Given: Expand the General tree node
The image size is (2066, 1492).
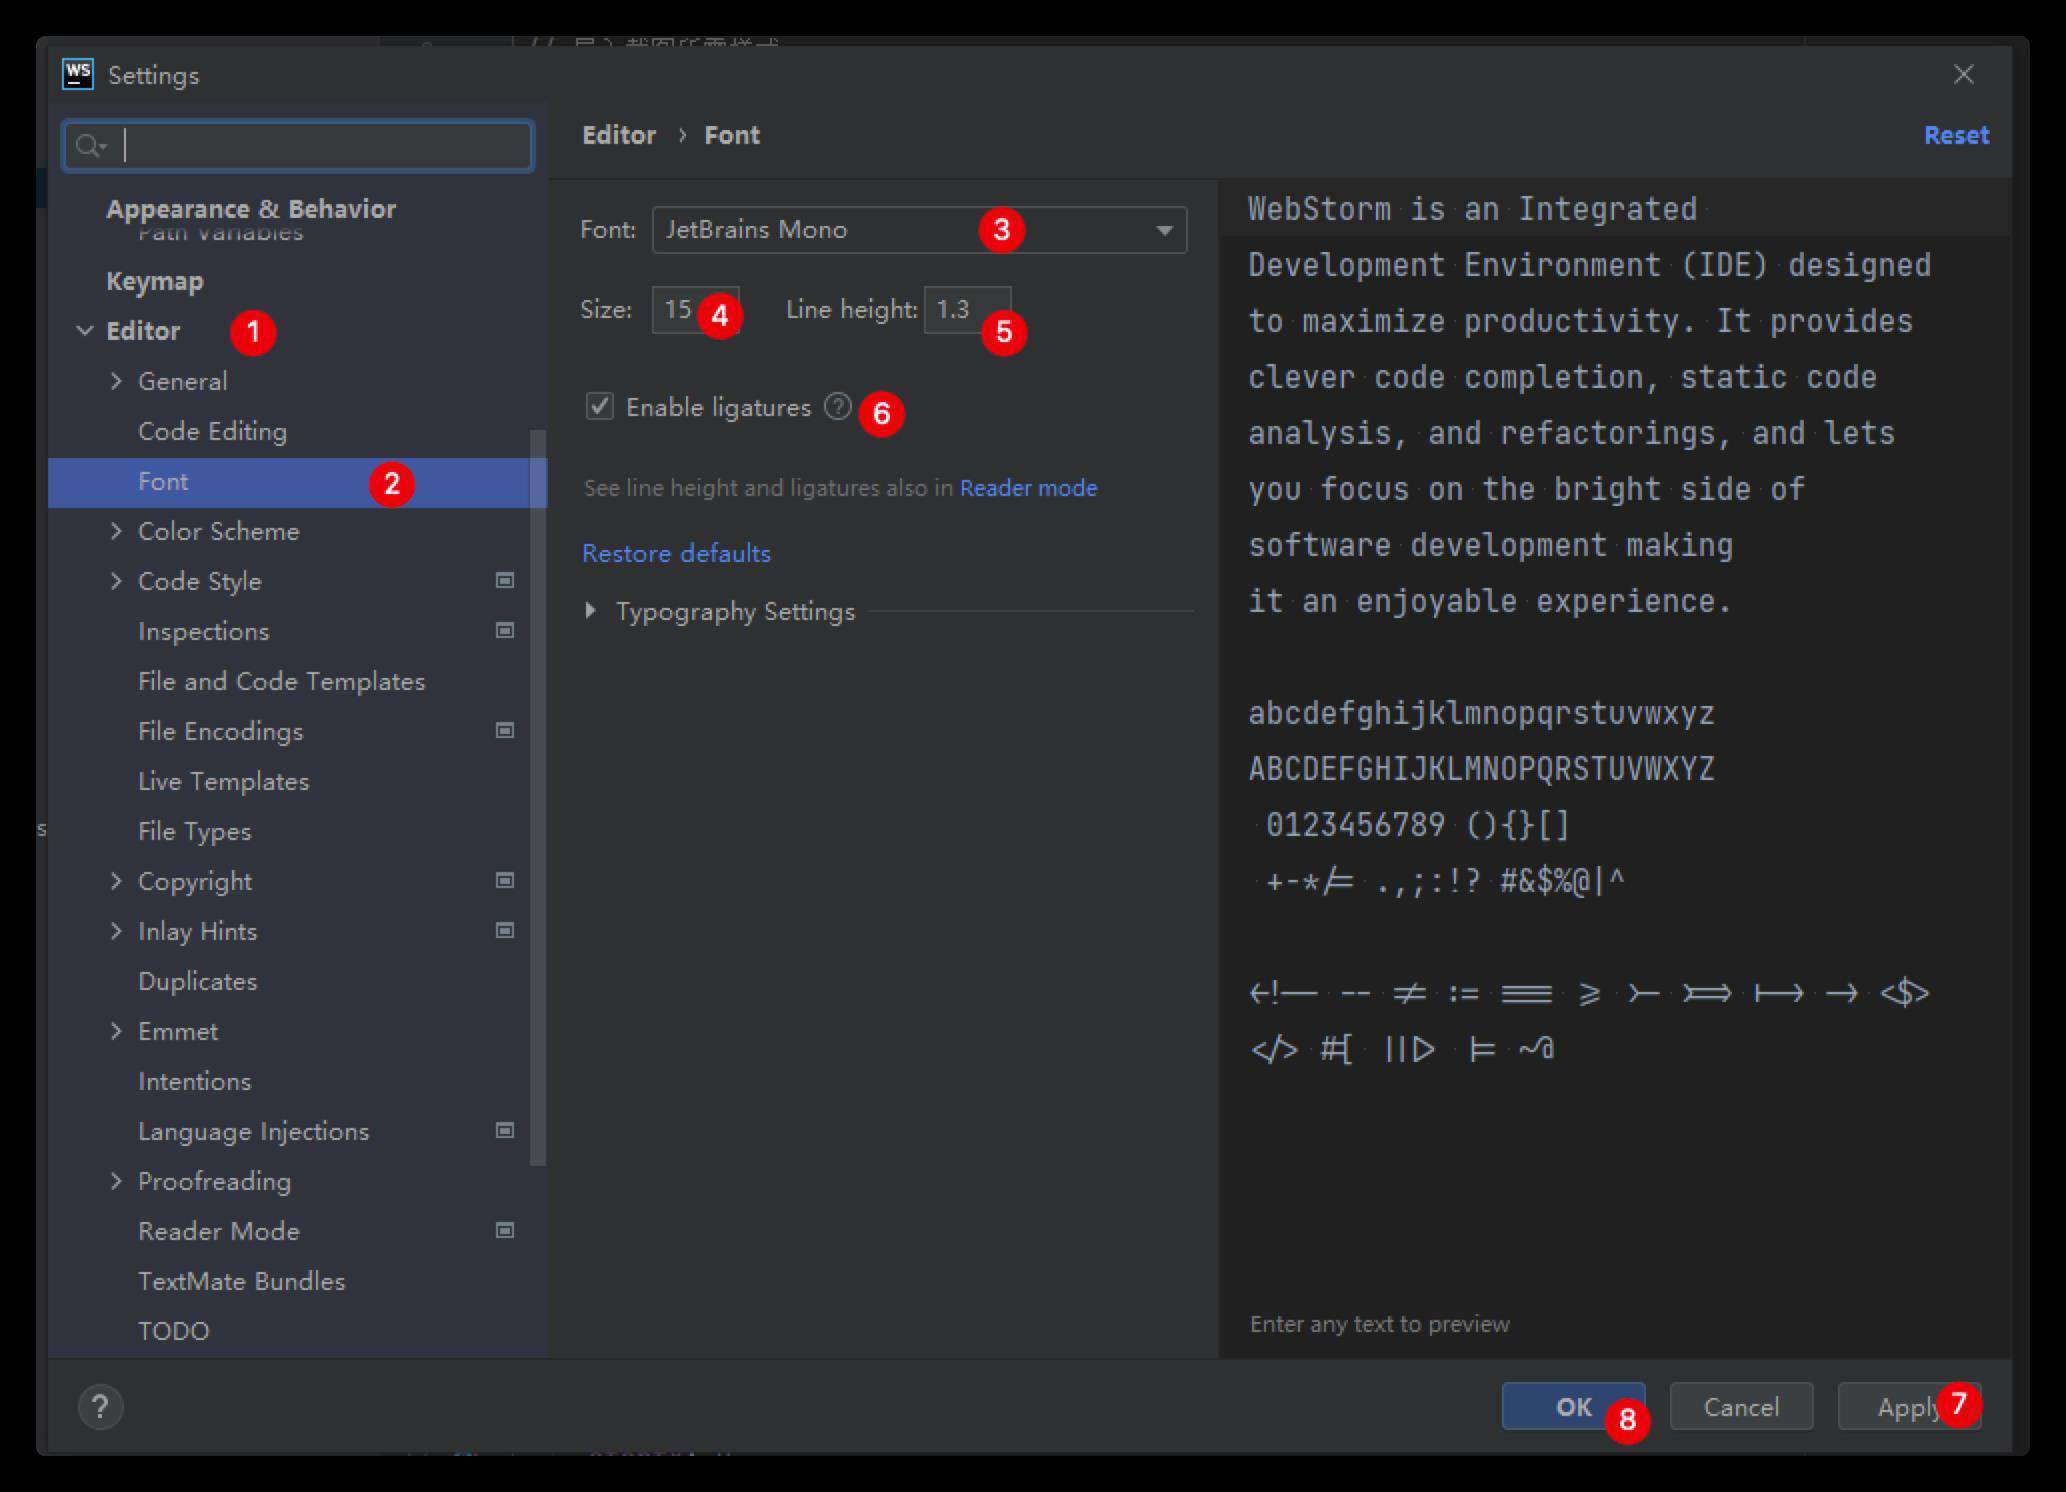Looking at the screenshot, I should 116,381.
